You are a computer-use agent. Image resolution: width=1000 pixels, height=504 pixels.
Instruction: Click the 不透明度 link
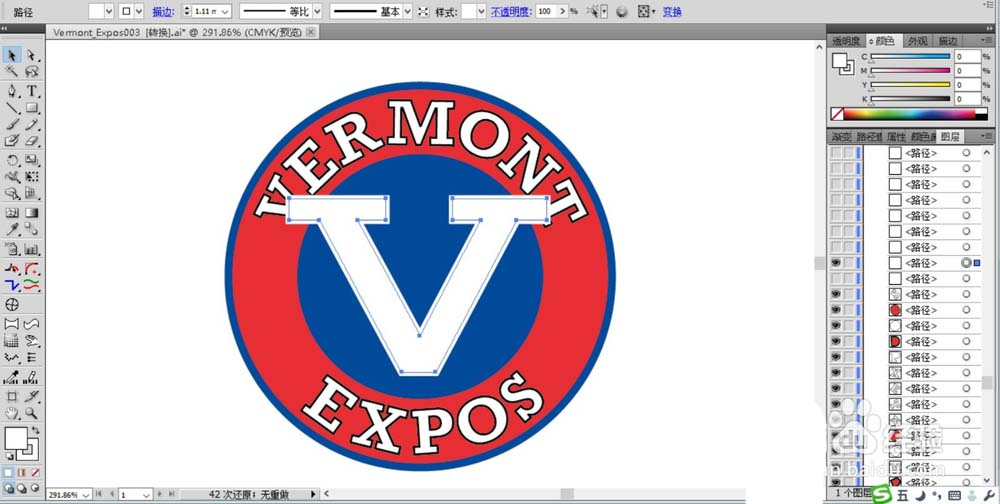pyautogui.click(x=511, y=12)
